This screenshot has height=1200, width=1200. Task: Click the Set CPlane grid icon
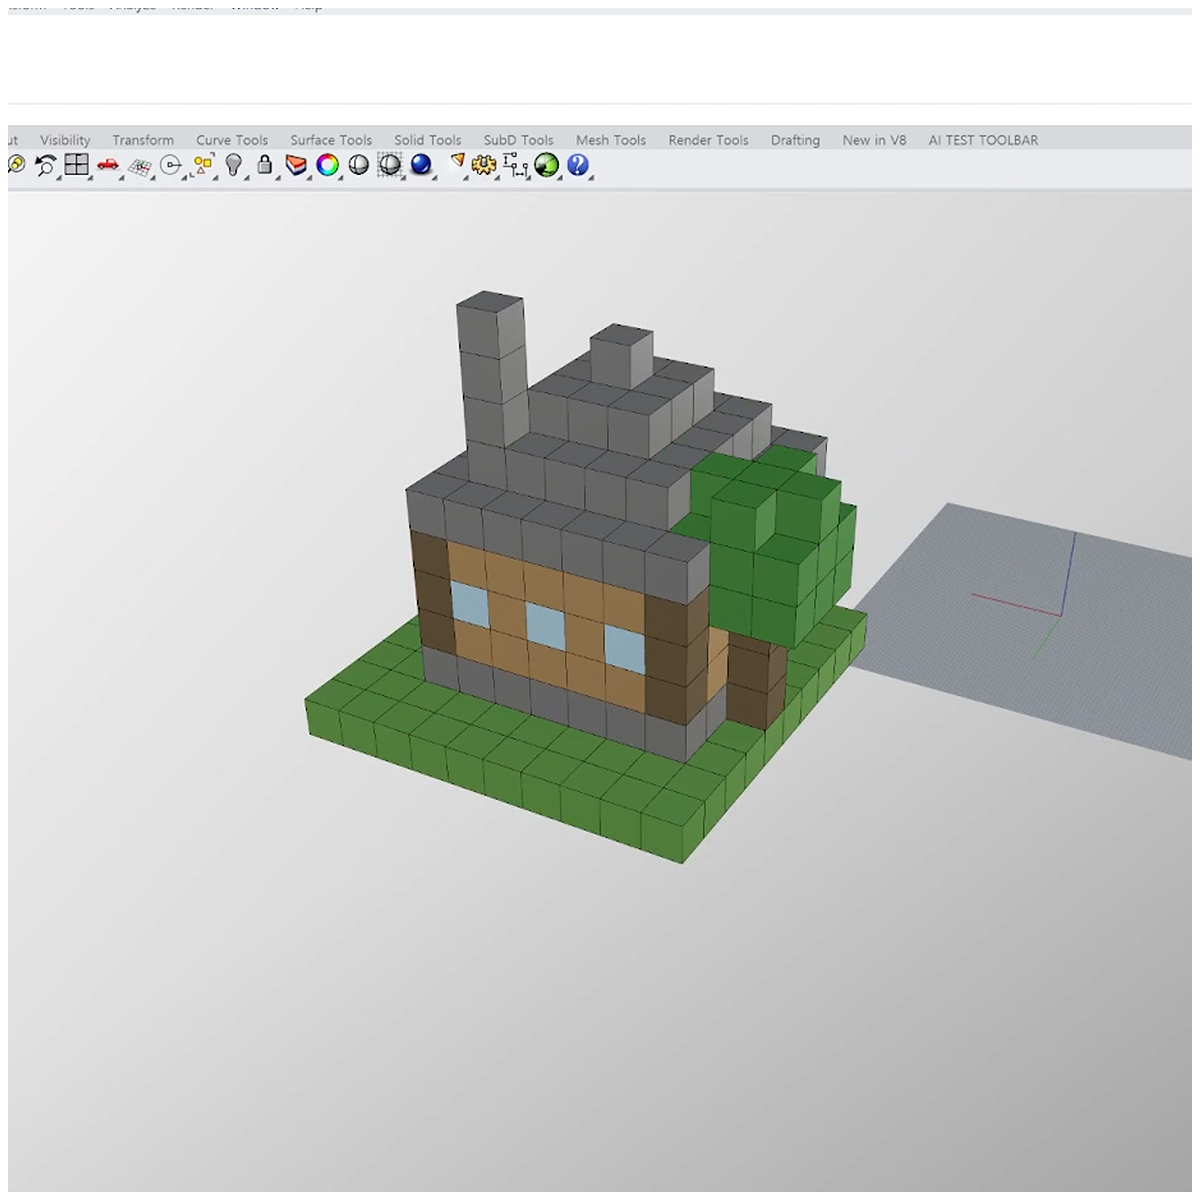[139, 167]
